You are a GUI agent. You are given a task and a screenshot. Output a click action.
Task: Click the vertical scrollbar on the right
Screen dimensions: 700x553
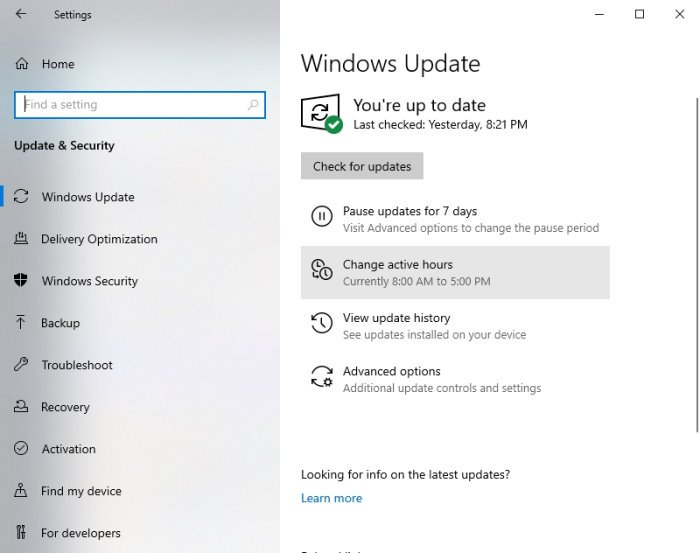[697, 265]
